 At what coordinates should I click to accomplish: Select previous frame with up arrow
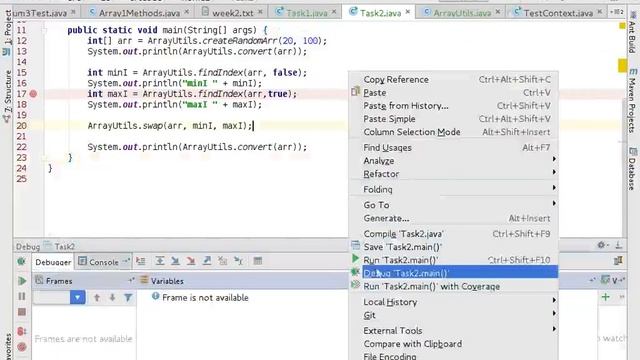(97, 298)
